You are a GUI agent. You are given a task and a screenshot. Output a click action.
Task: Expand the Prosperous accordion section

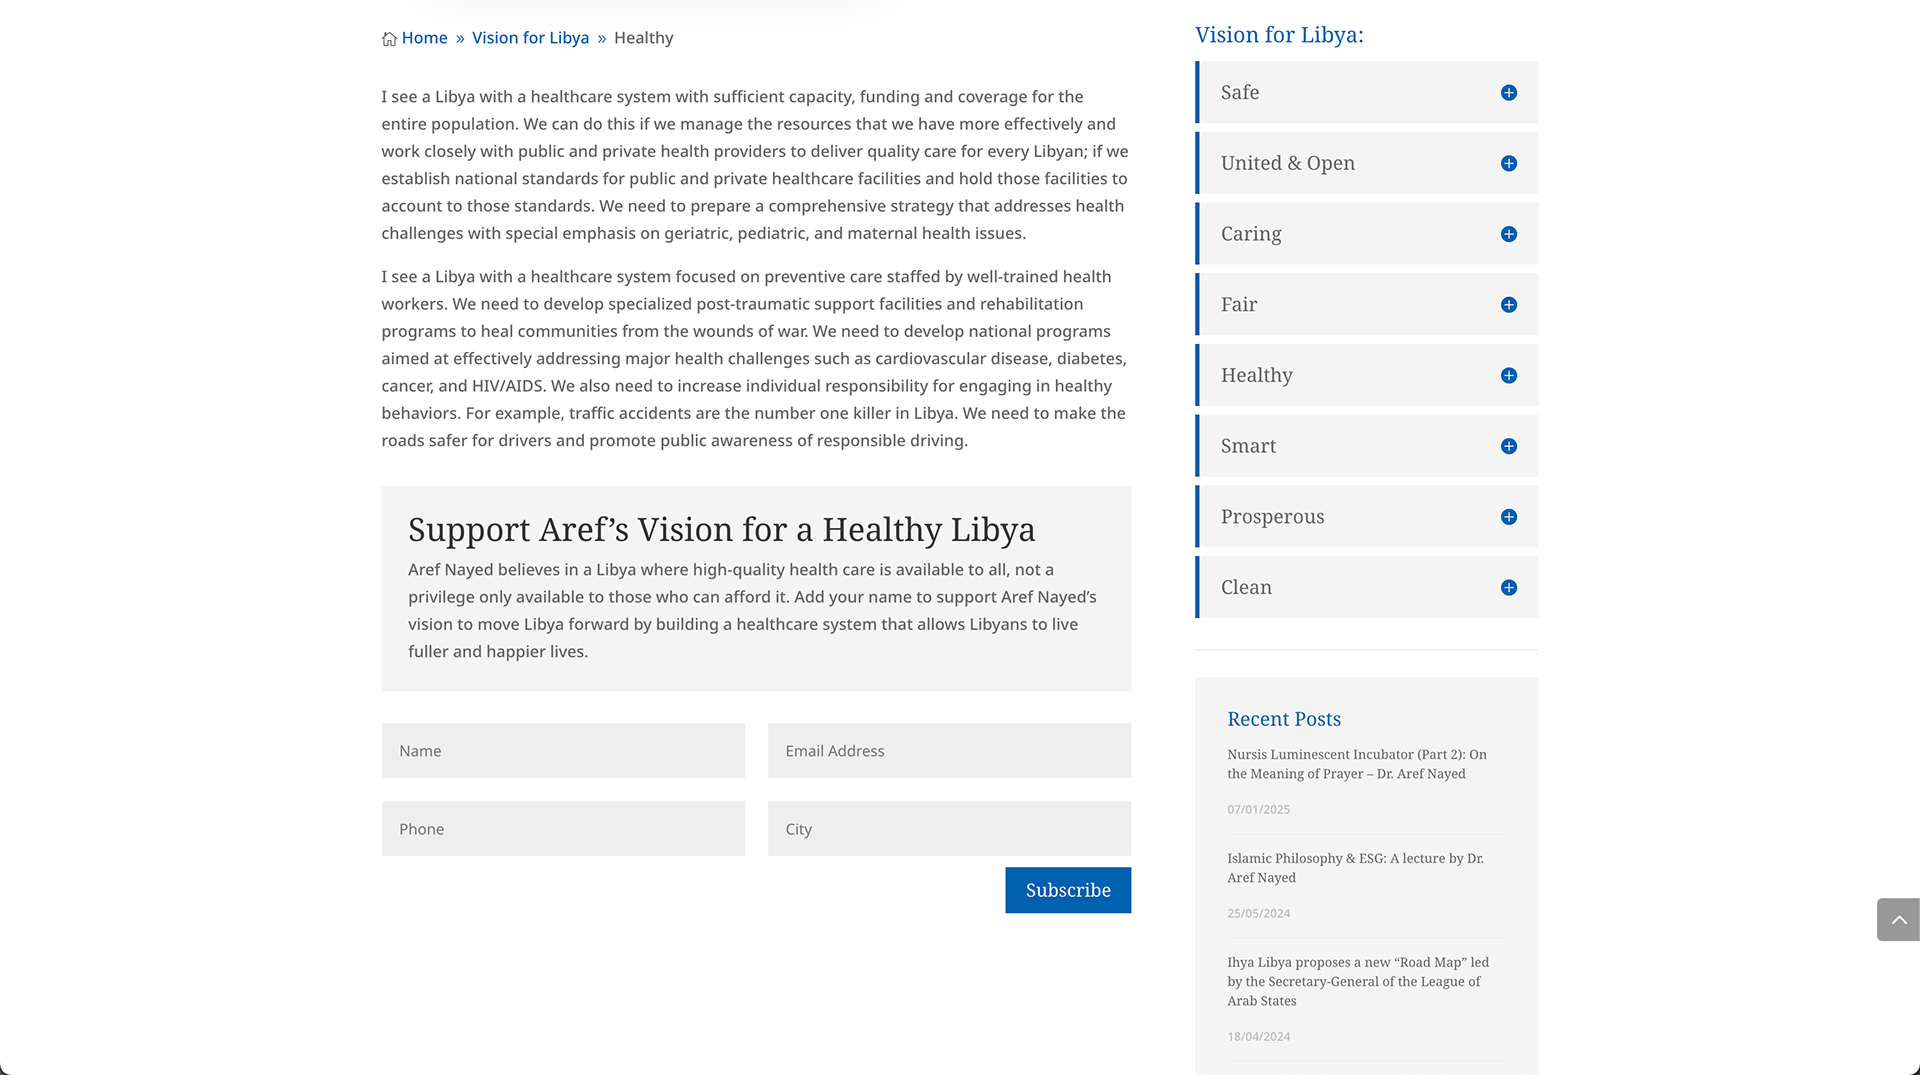(1508, 517)
